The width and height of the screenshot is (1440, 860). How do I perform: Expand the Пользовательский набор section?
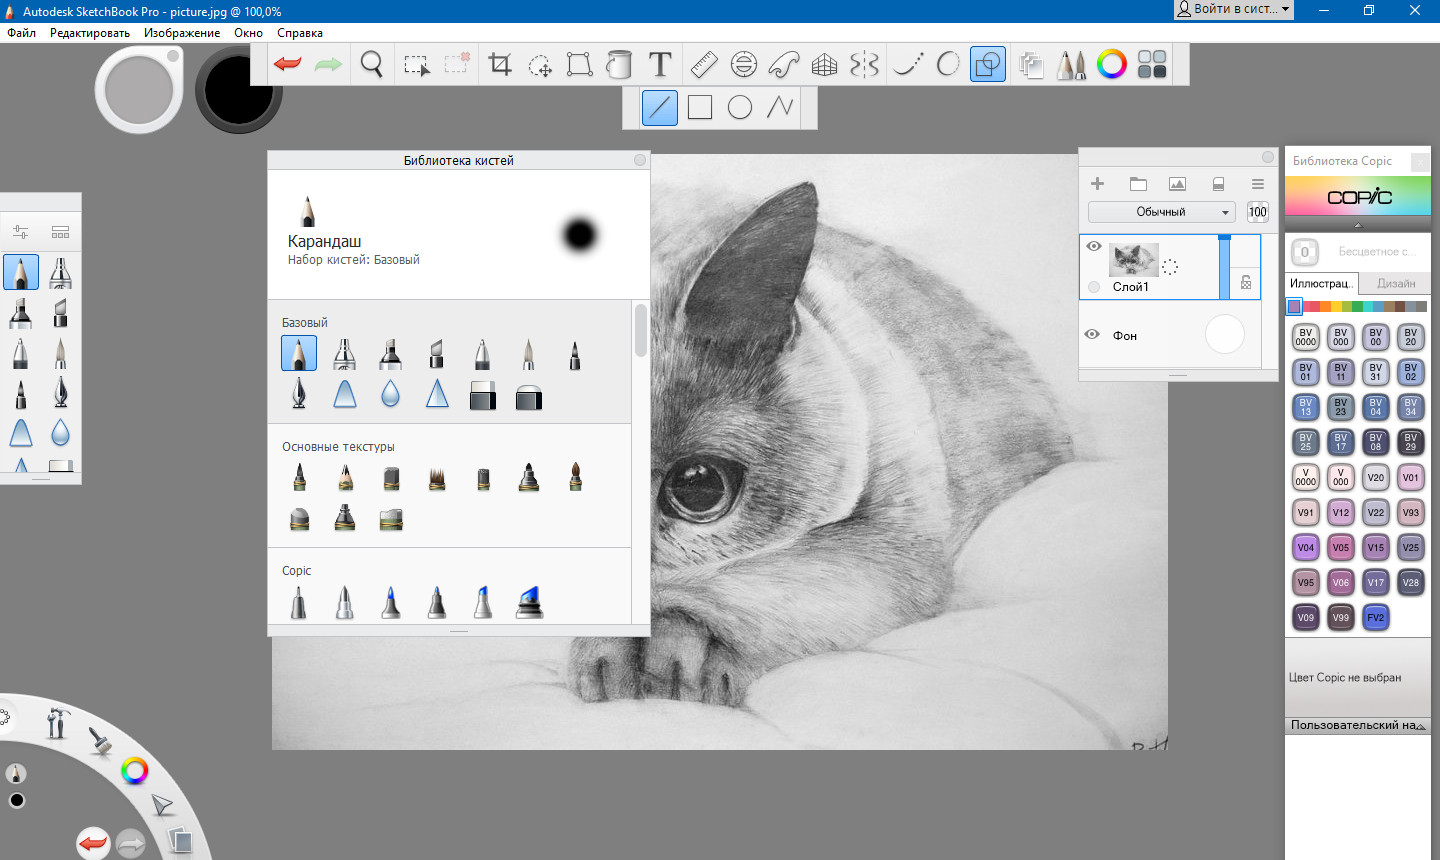pyautogui.click(x=1358, y=725)
